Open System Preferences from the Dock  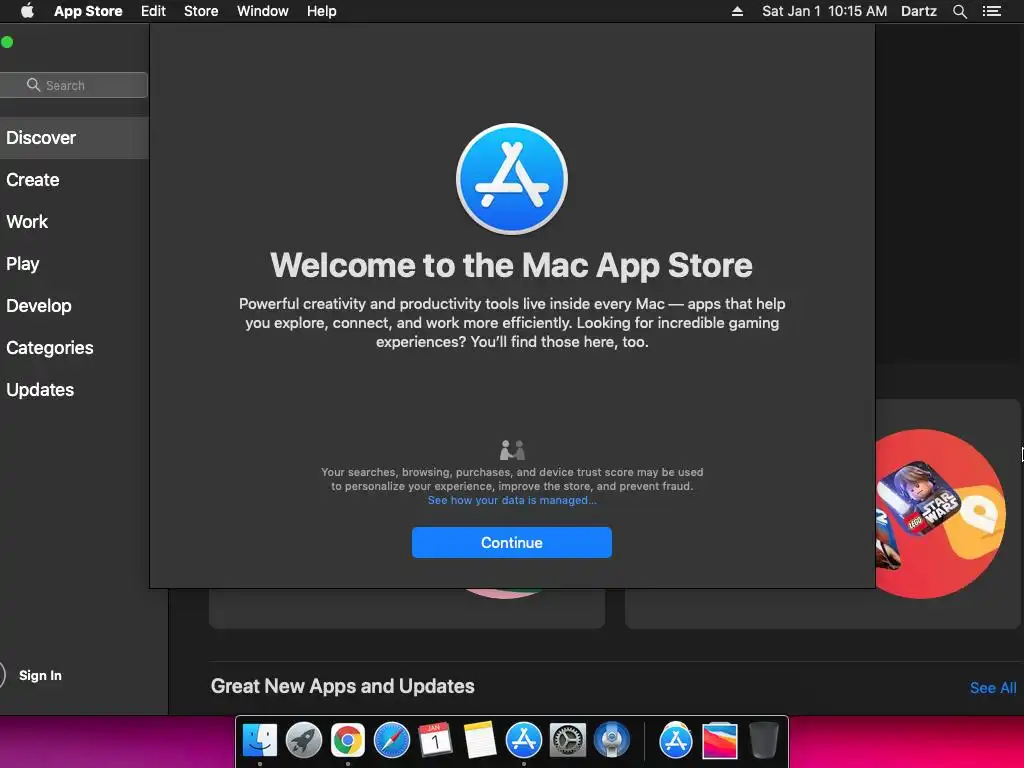pos(568,741)
